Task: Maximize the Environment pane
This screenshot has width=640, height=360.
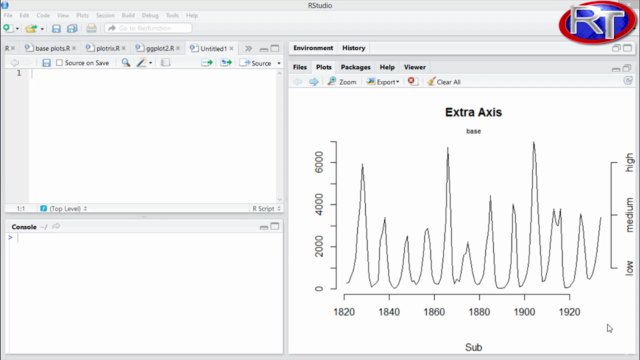Action: [627, 48]
